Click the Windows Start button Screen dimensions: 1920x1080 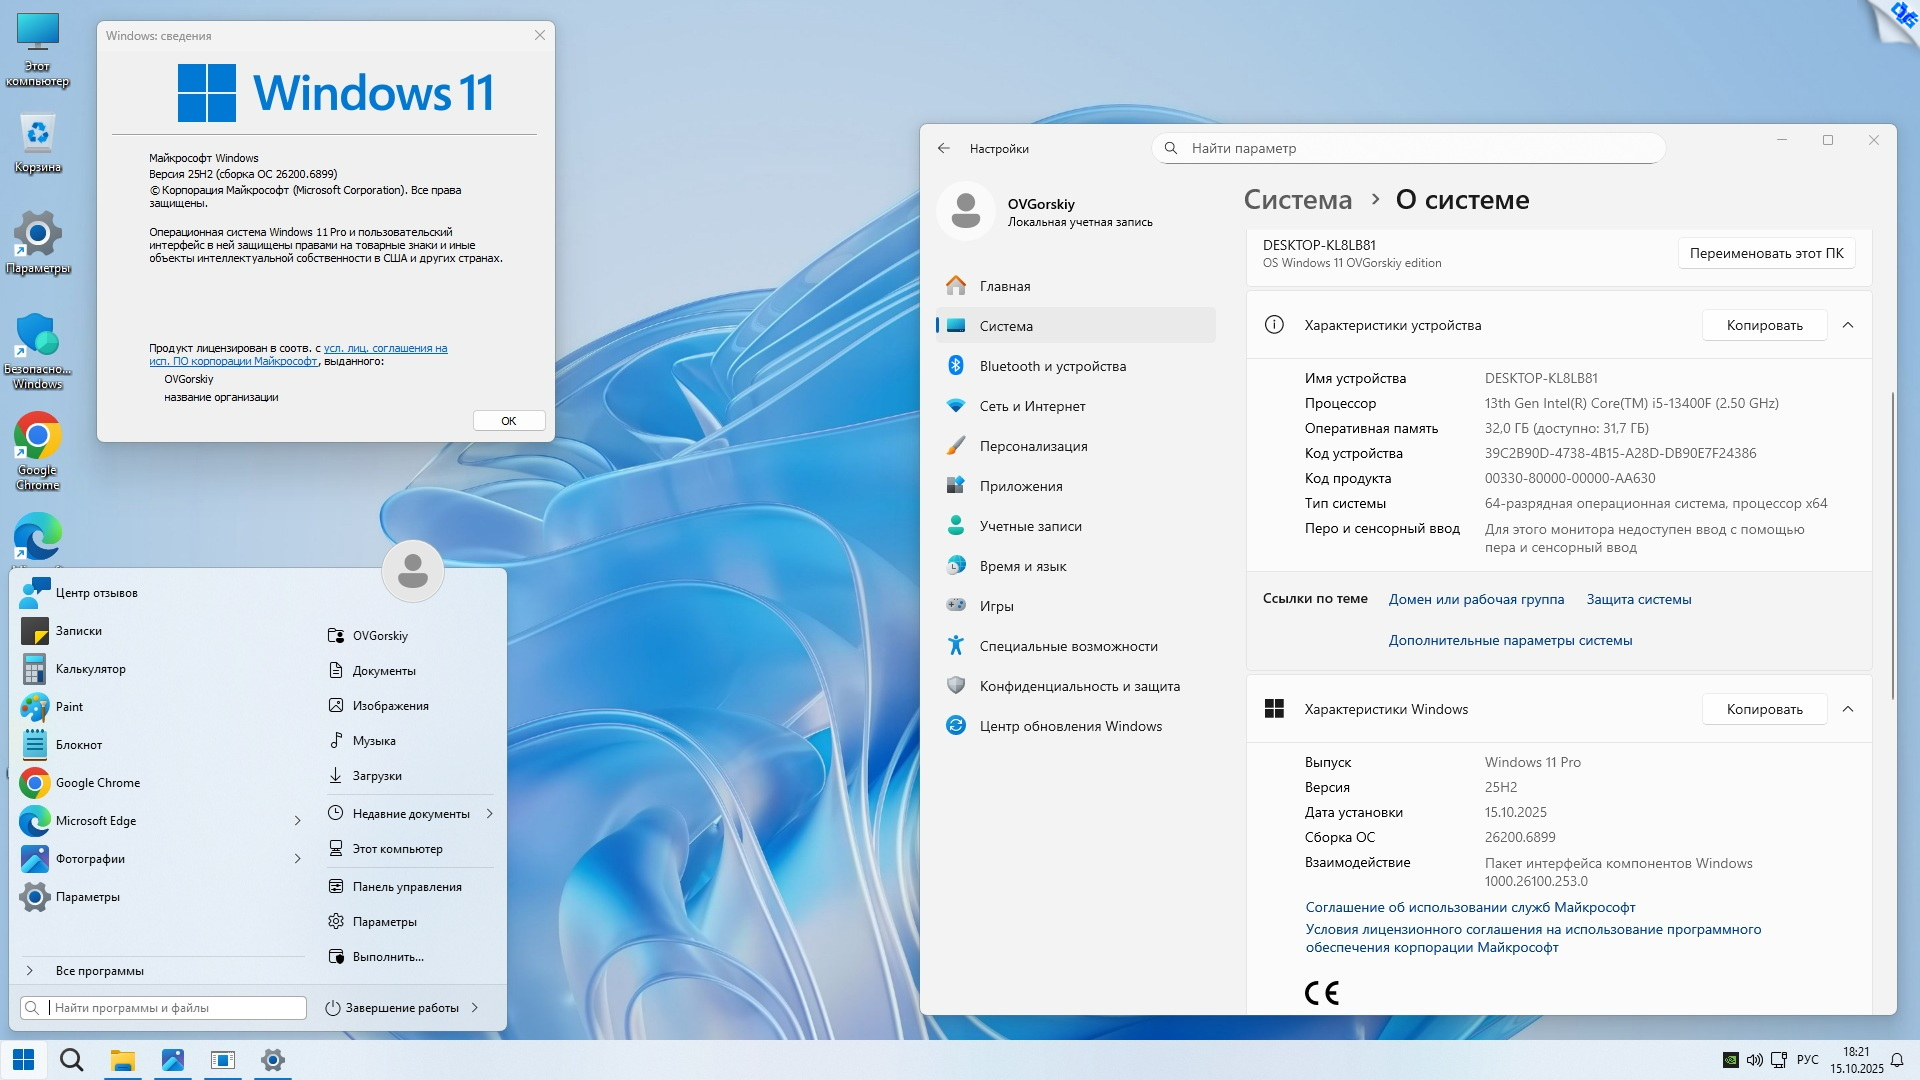[24, 1060]
